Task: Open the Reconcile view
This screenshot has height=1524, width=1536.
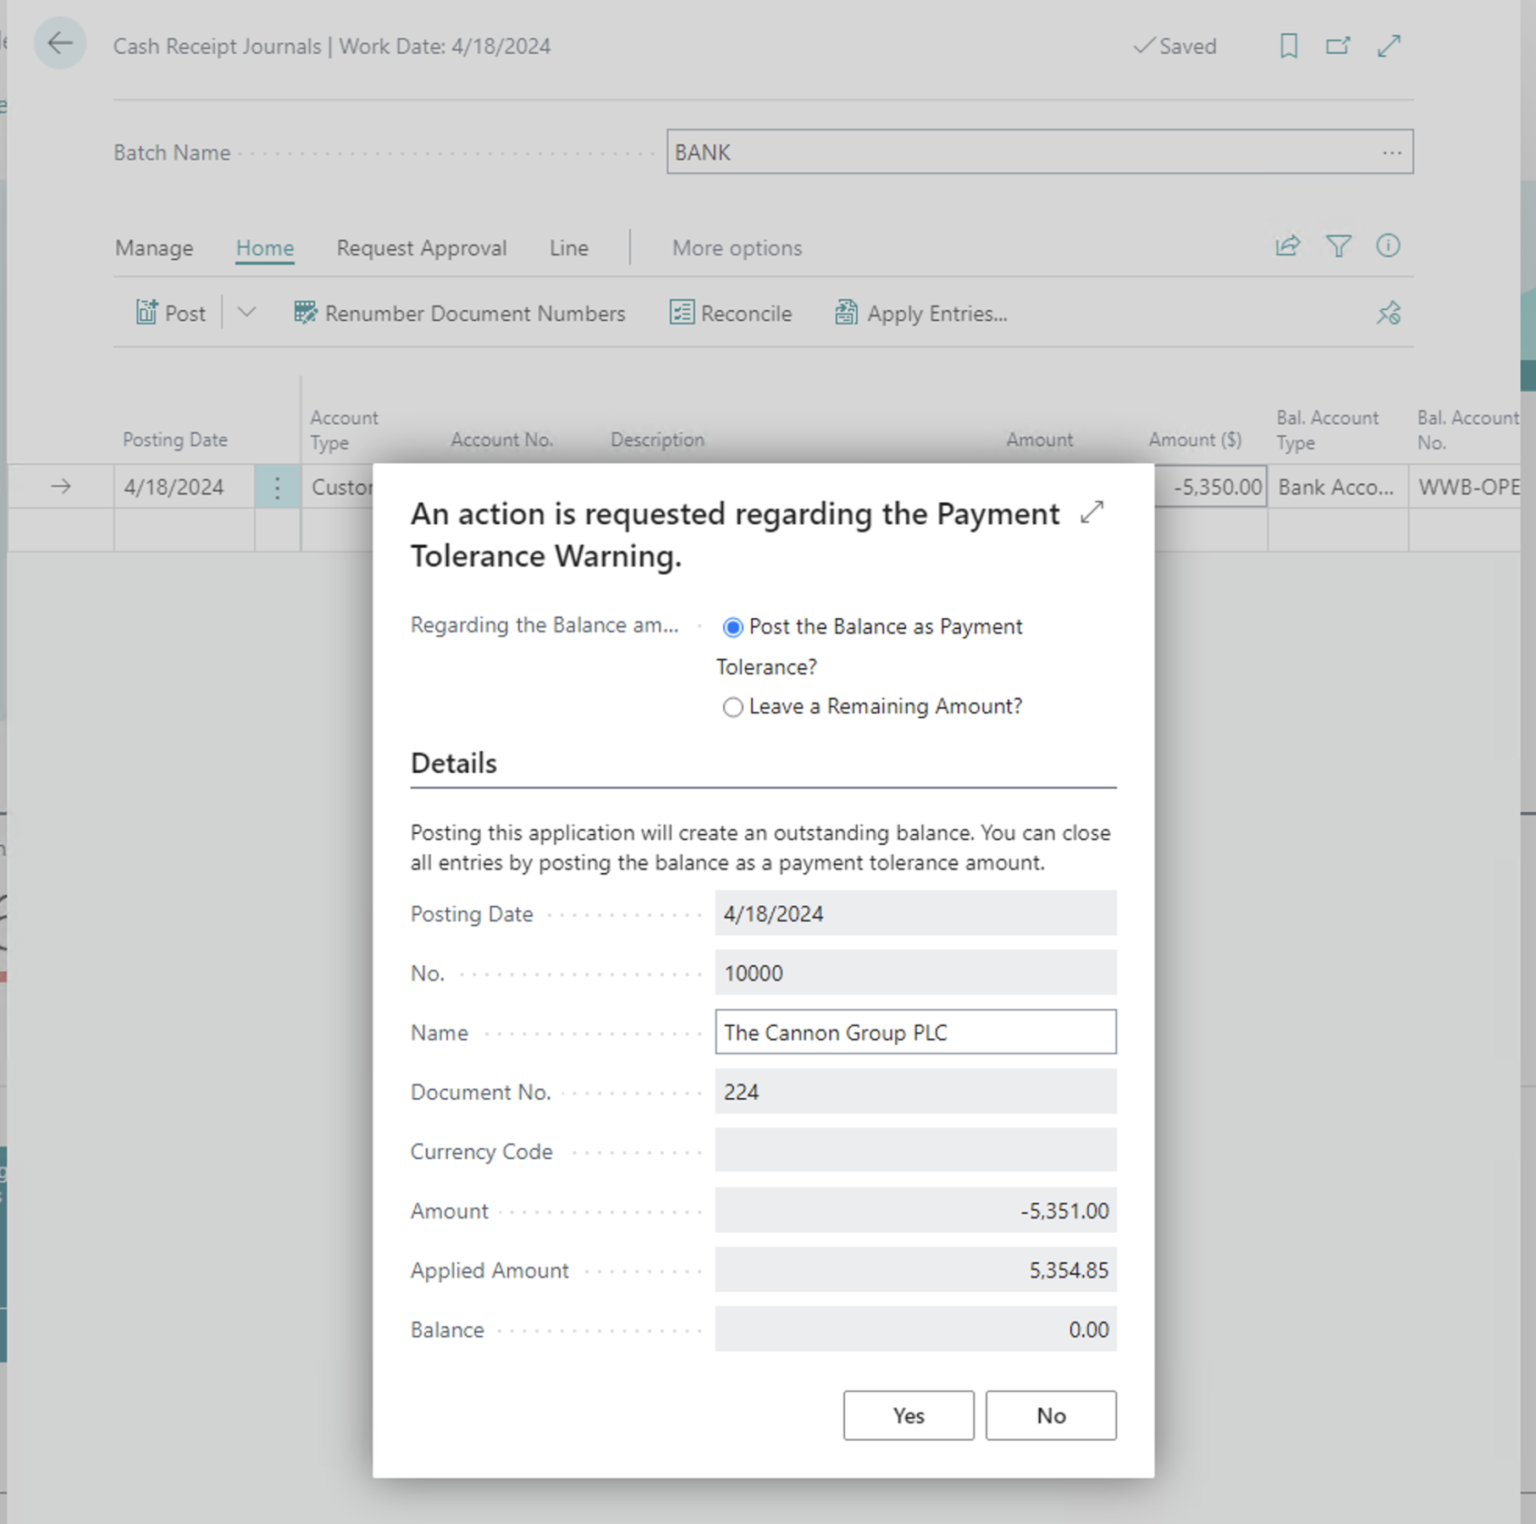Action: coord(731,313)
